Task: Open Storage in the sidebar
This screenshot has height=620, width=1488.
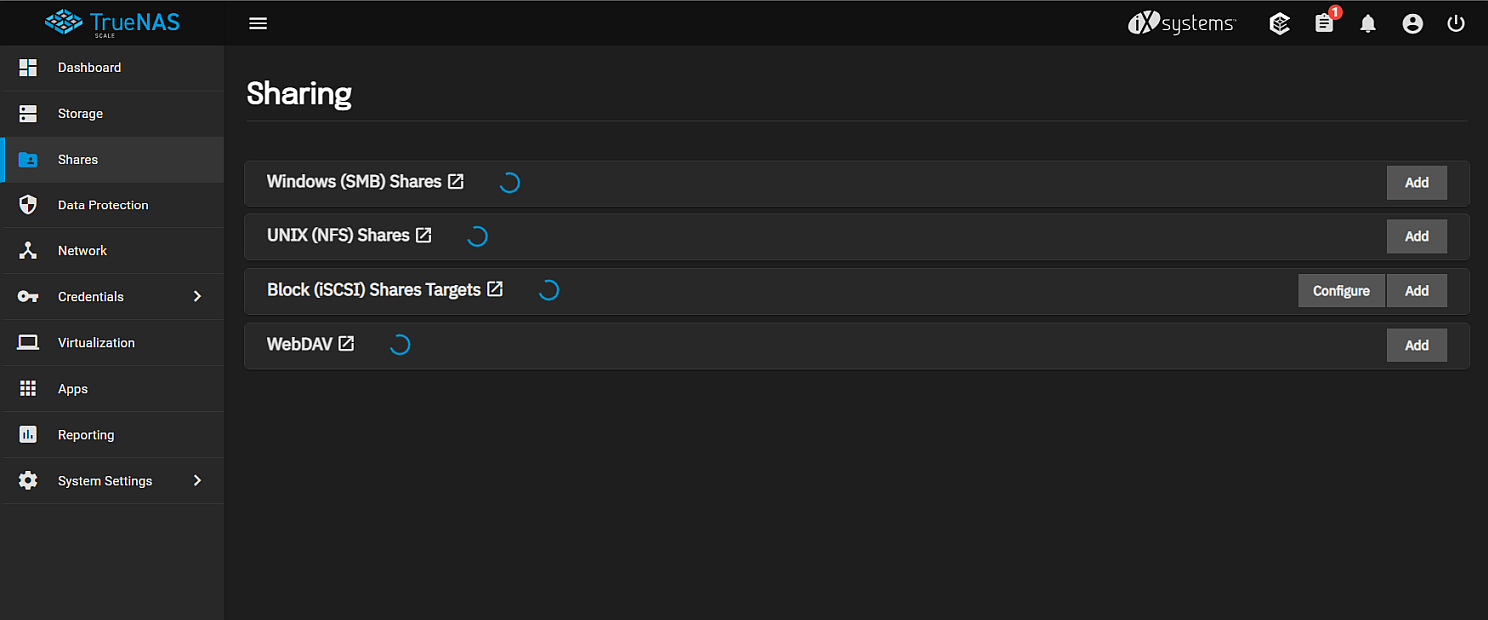Action: tap(80, 114)
